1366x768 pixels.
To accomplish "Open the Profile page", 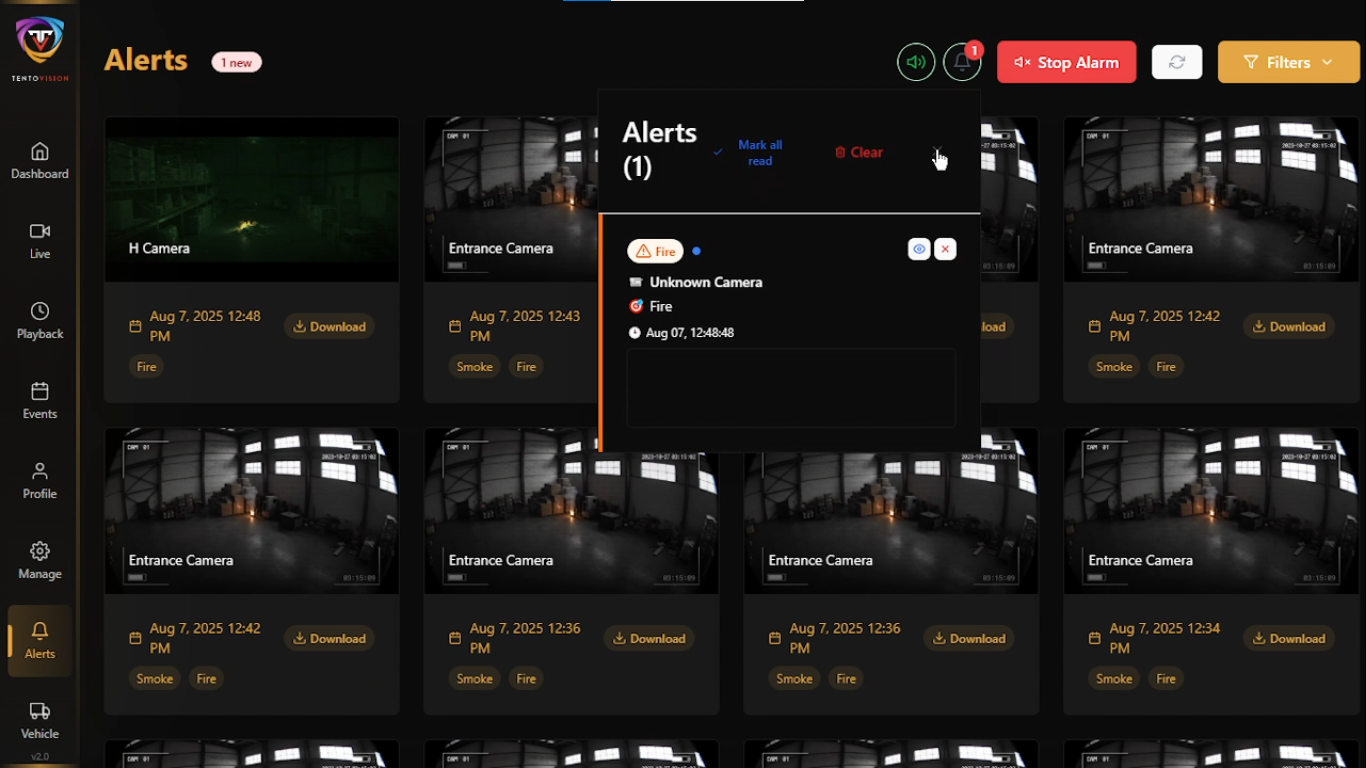I will tap(40, 481).
